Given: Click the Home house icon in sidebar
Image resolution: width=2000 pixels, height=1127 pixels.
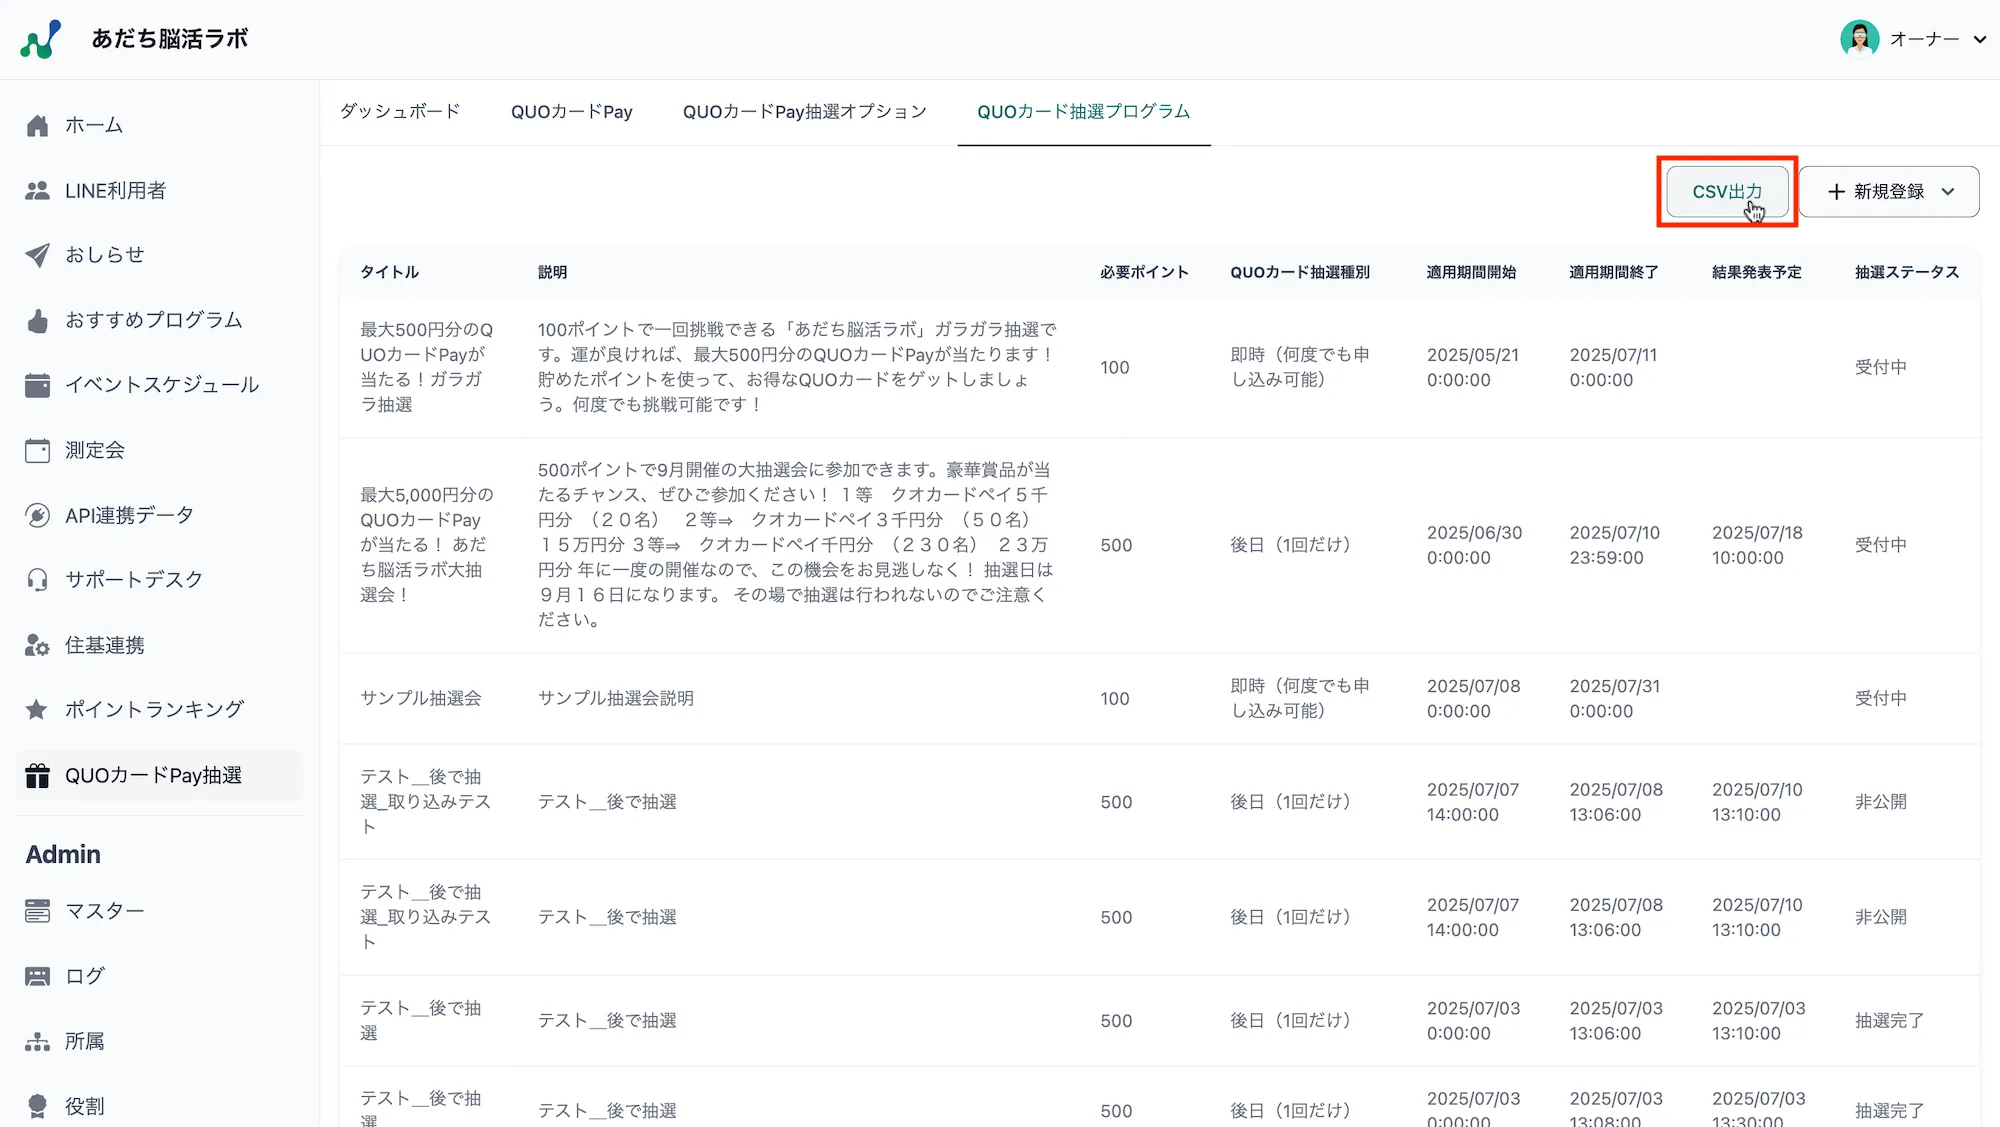Looking at the screenshot, I should point(38,126).
